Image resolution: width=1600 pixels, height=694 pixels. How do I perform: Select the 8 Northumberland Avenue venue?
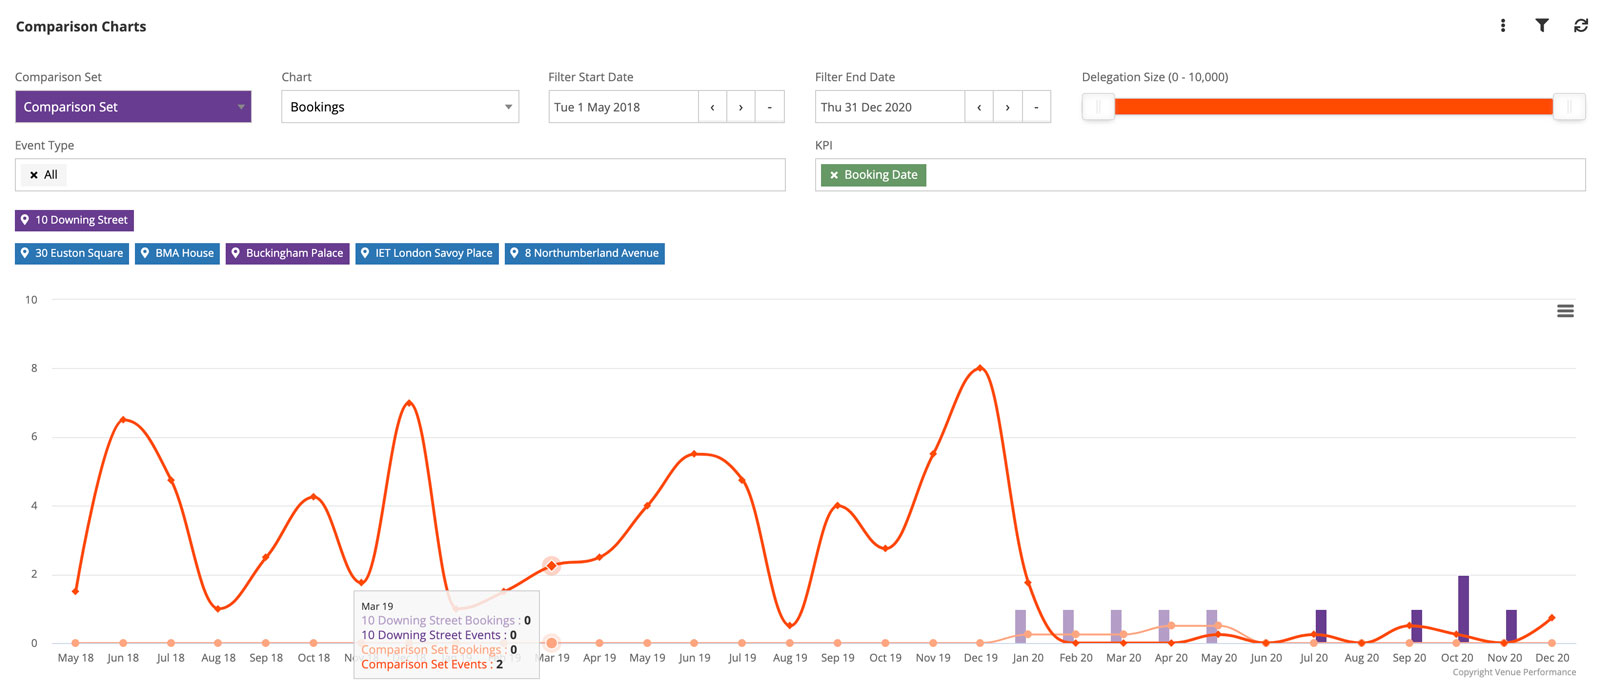click(x=585, y=253)
